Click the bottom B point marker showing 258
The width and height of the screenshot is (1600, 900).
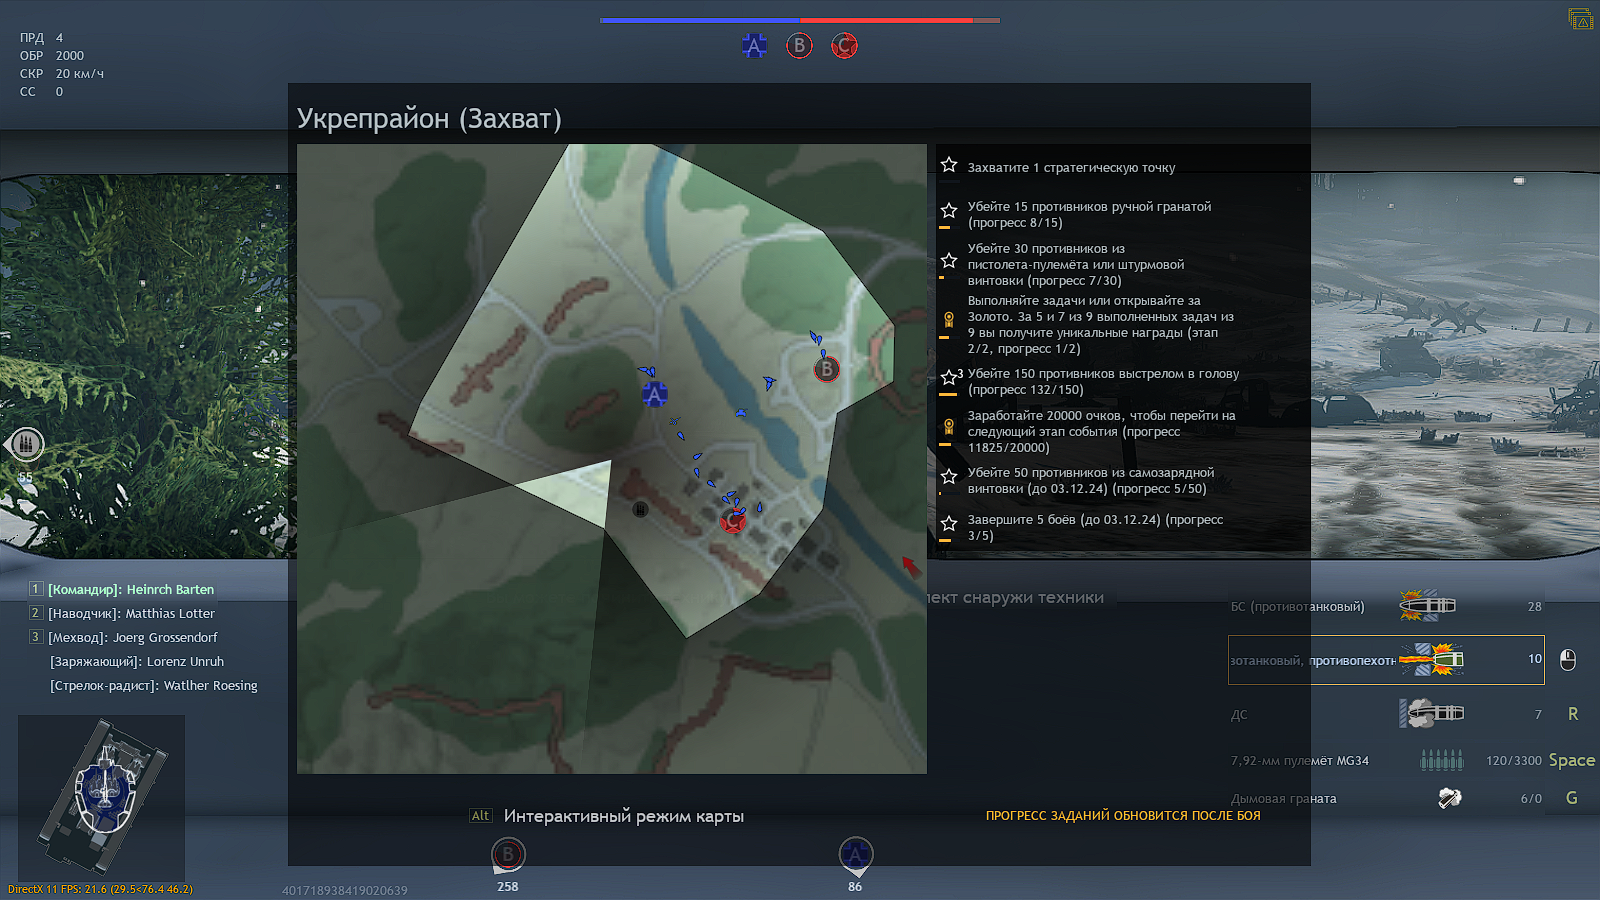[508, 856]
